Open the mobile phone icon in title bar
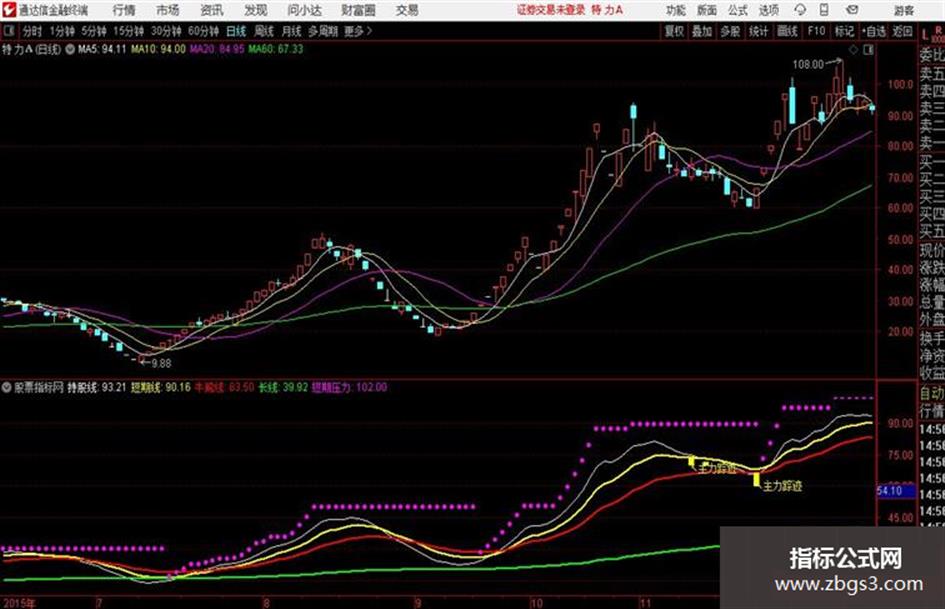The height and width of the screenshot is (609, 945). (824, 10)
